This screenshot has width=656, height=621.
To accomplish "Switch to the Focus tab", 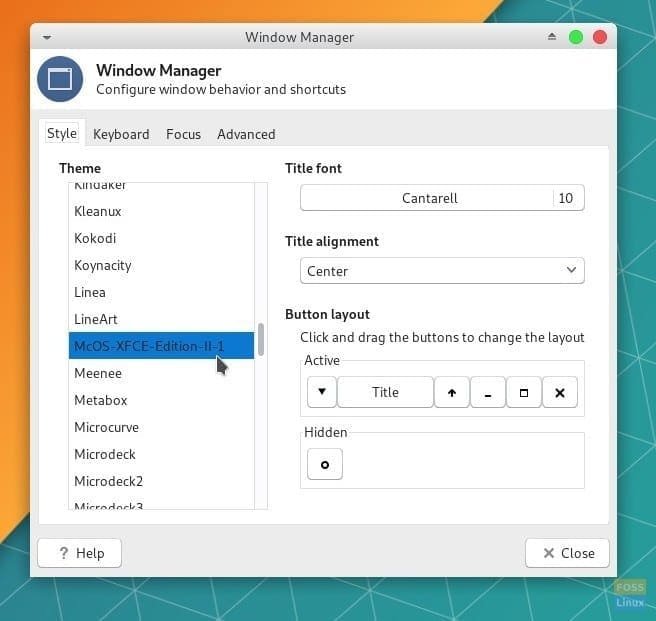I will [183, 134].
